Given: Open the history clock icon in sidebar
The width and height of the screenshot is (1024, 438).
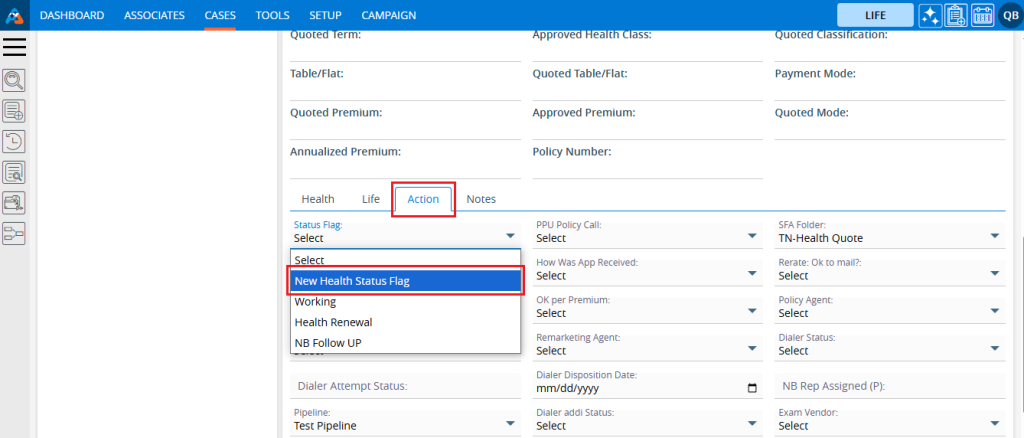Looking at the screenshot, I should tap(15, 141).
